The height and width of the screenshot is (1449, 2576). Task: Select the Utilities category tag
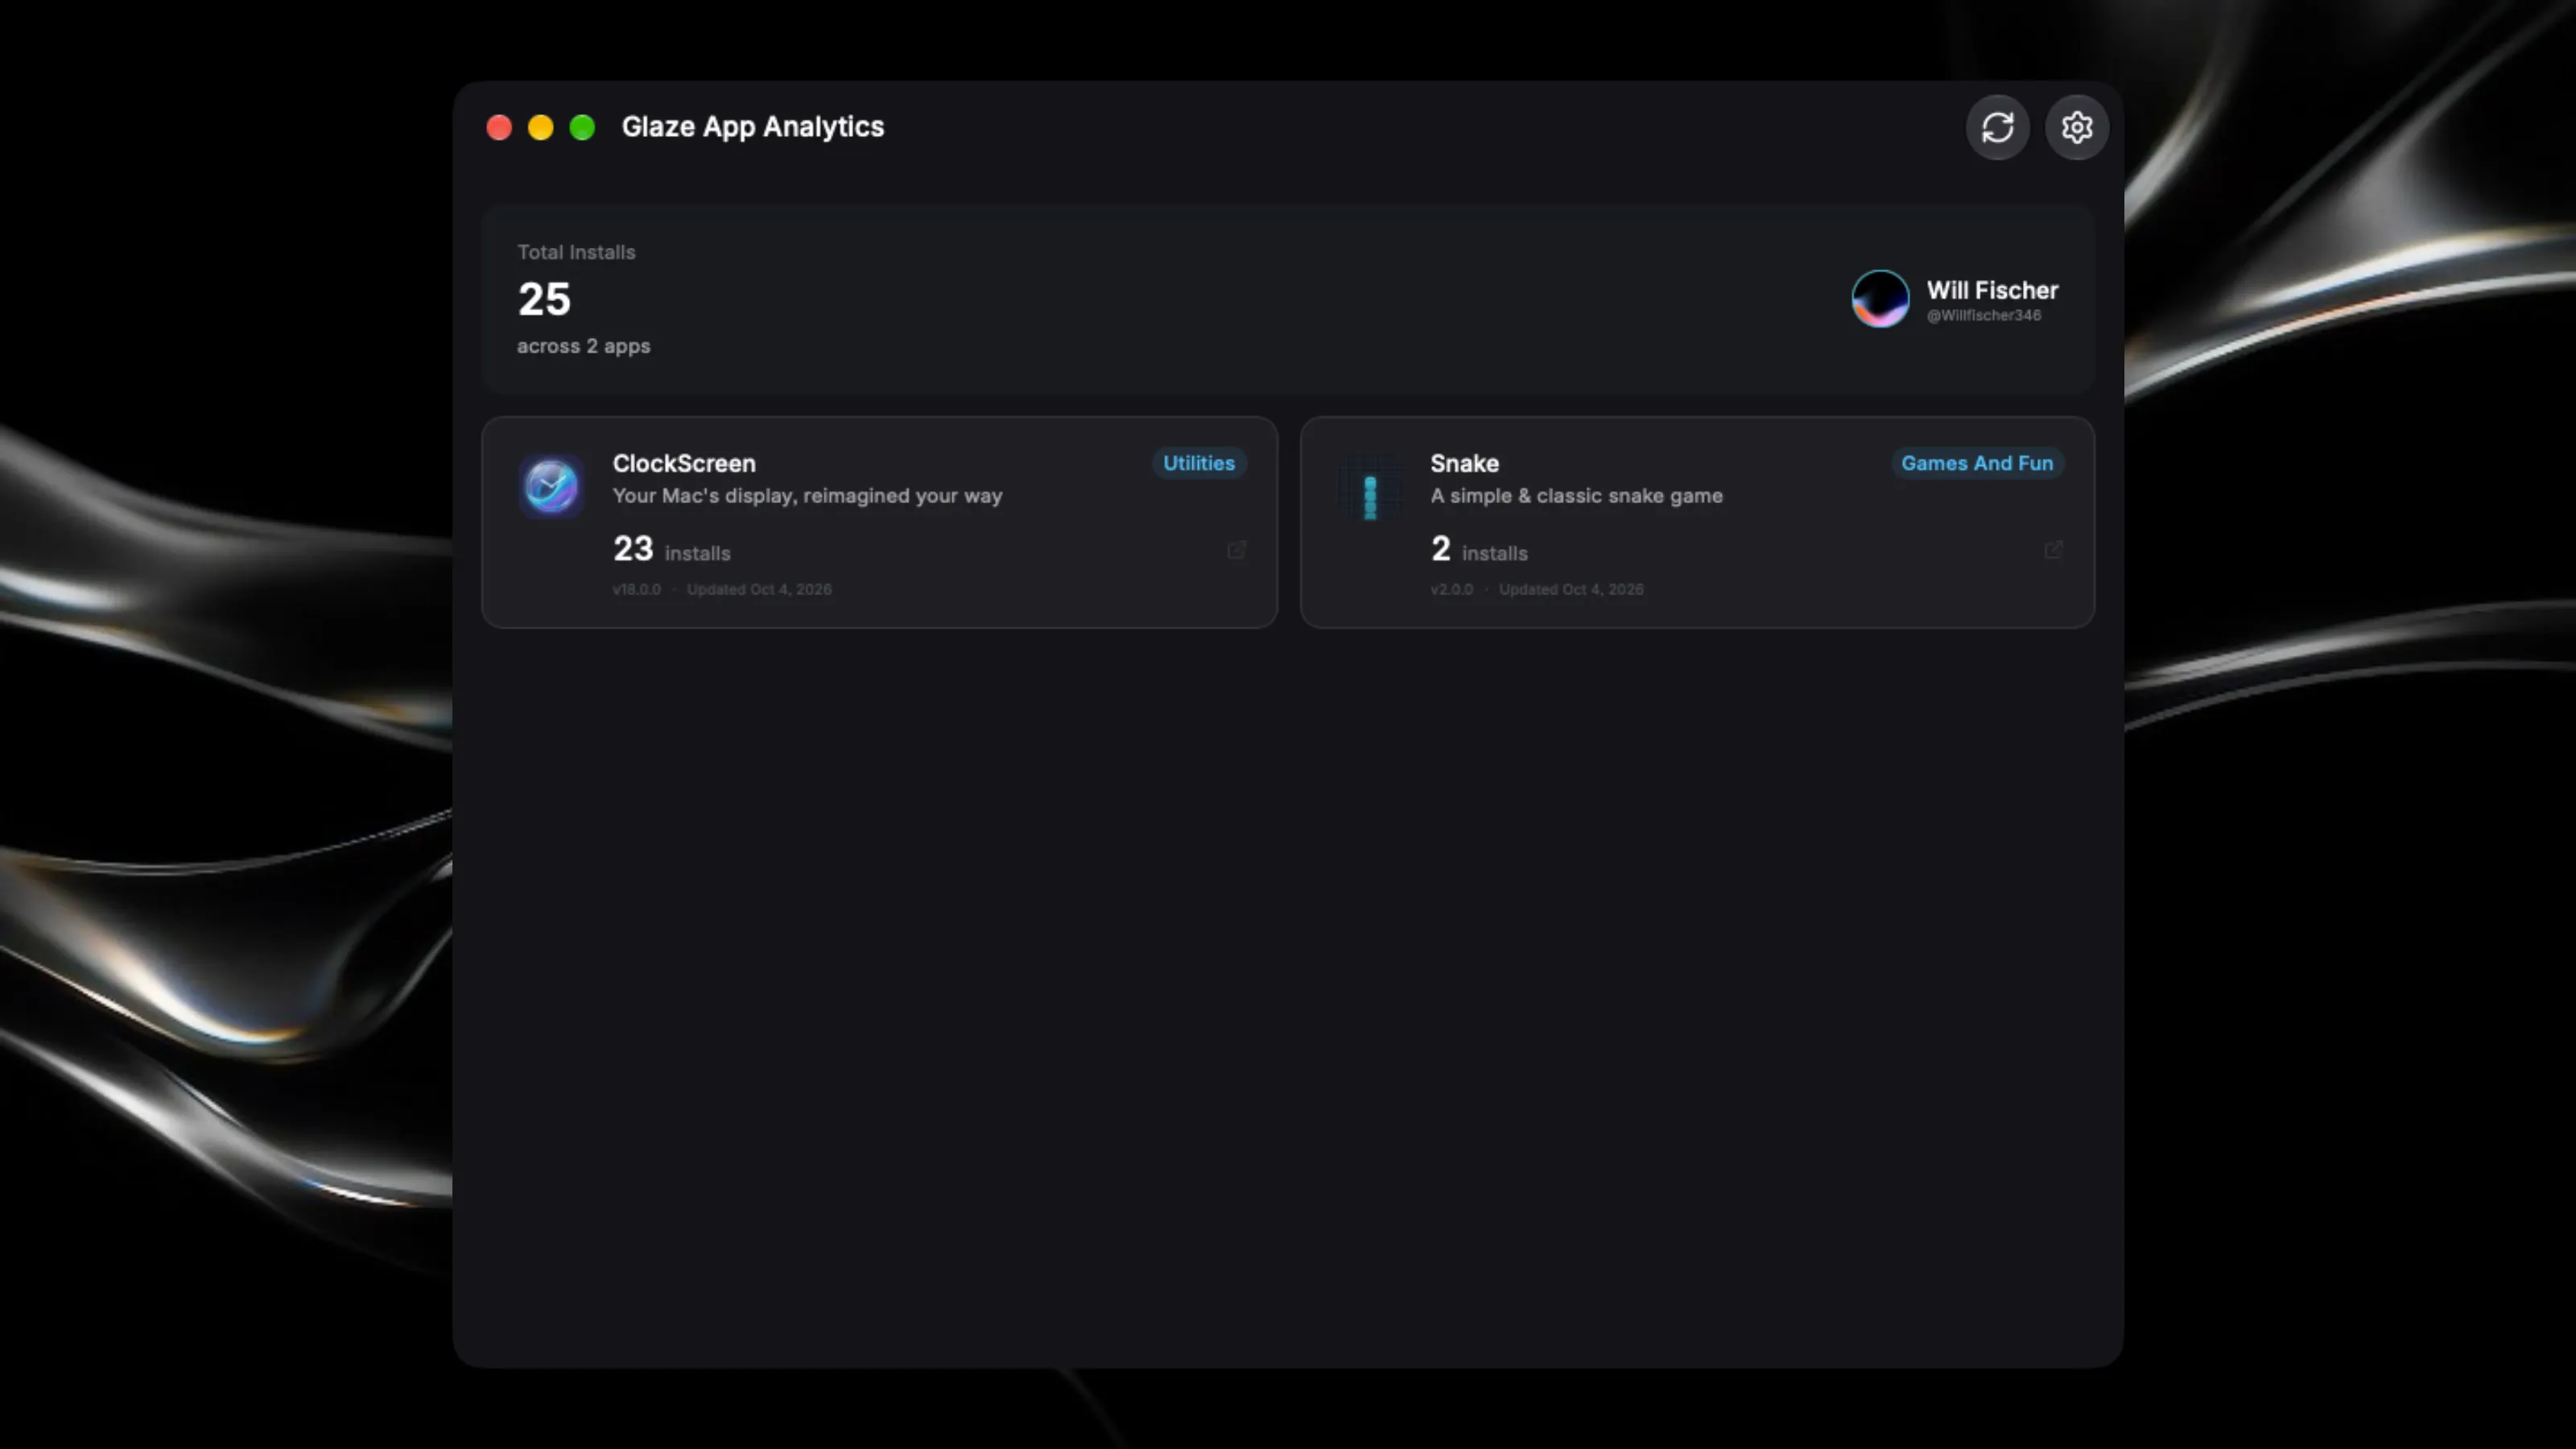(x=1199, y=463)
